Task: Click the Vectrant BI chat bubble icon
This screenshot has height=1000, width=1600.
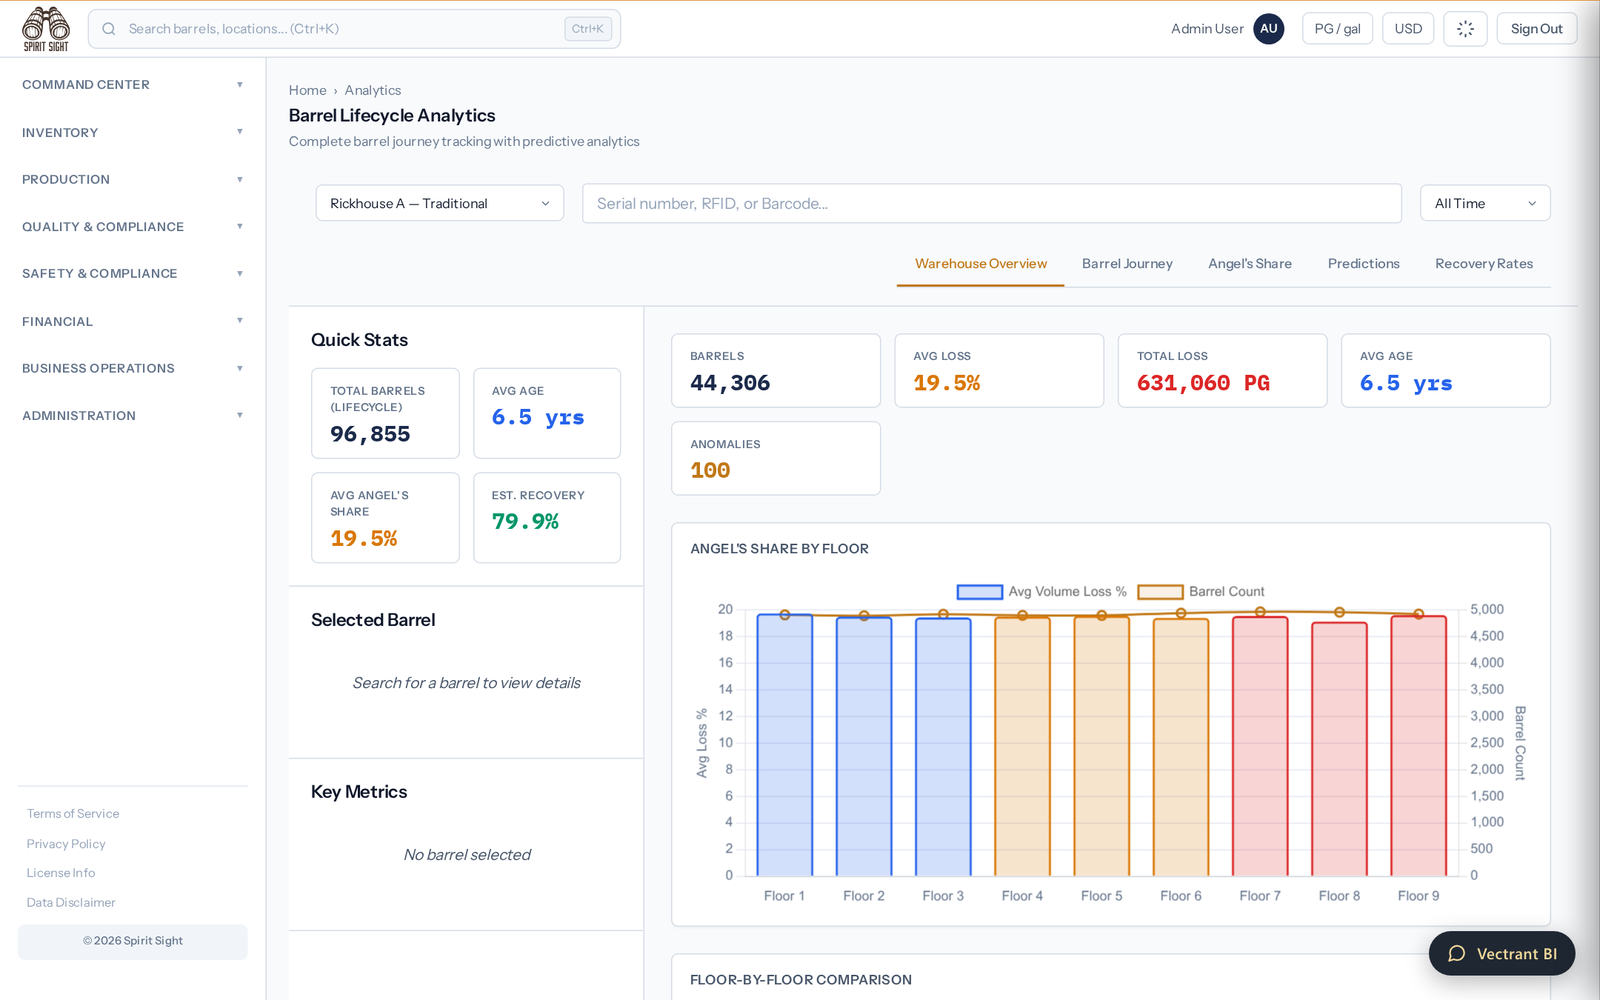Action: point(1457,954)
